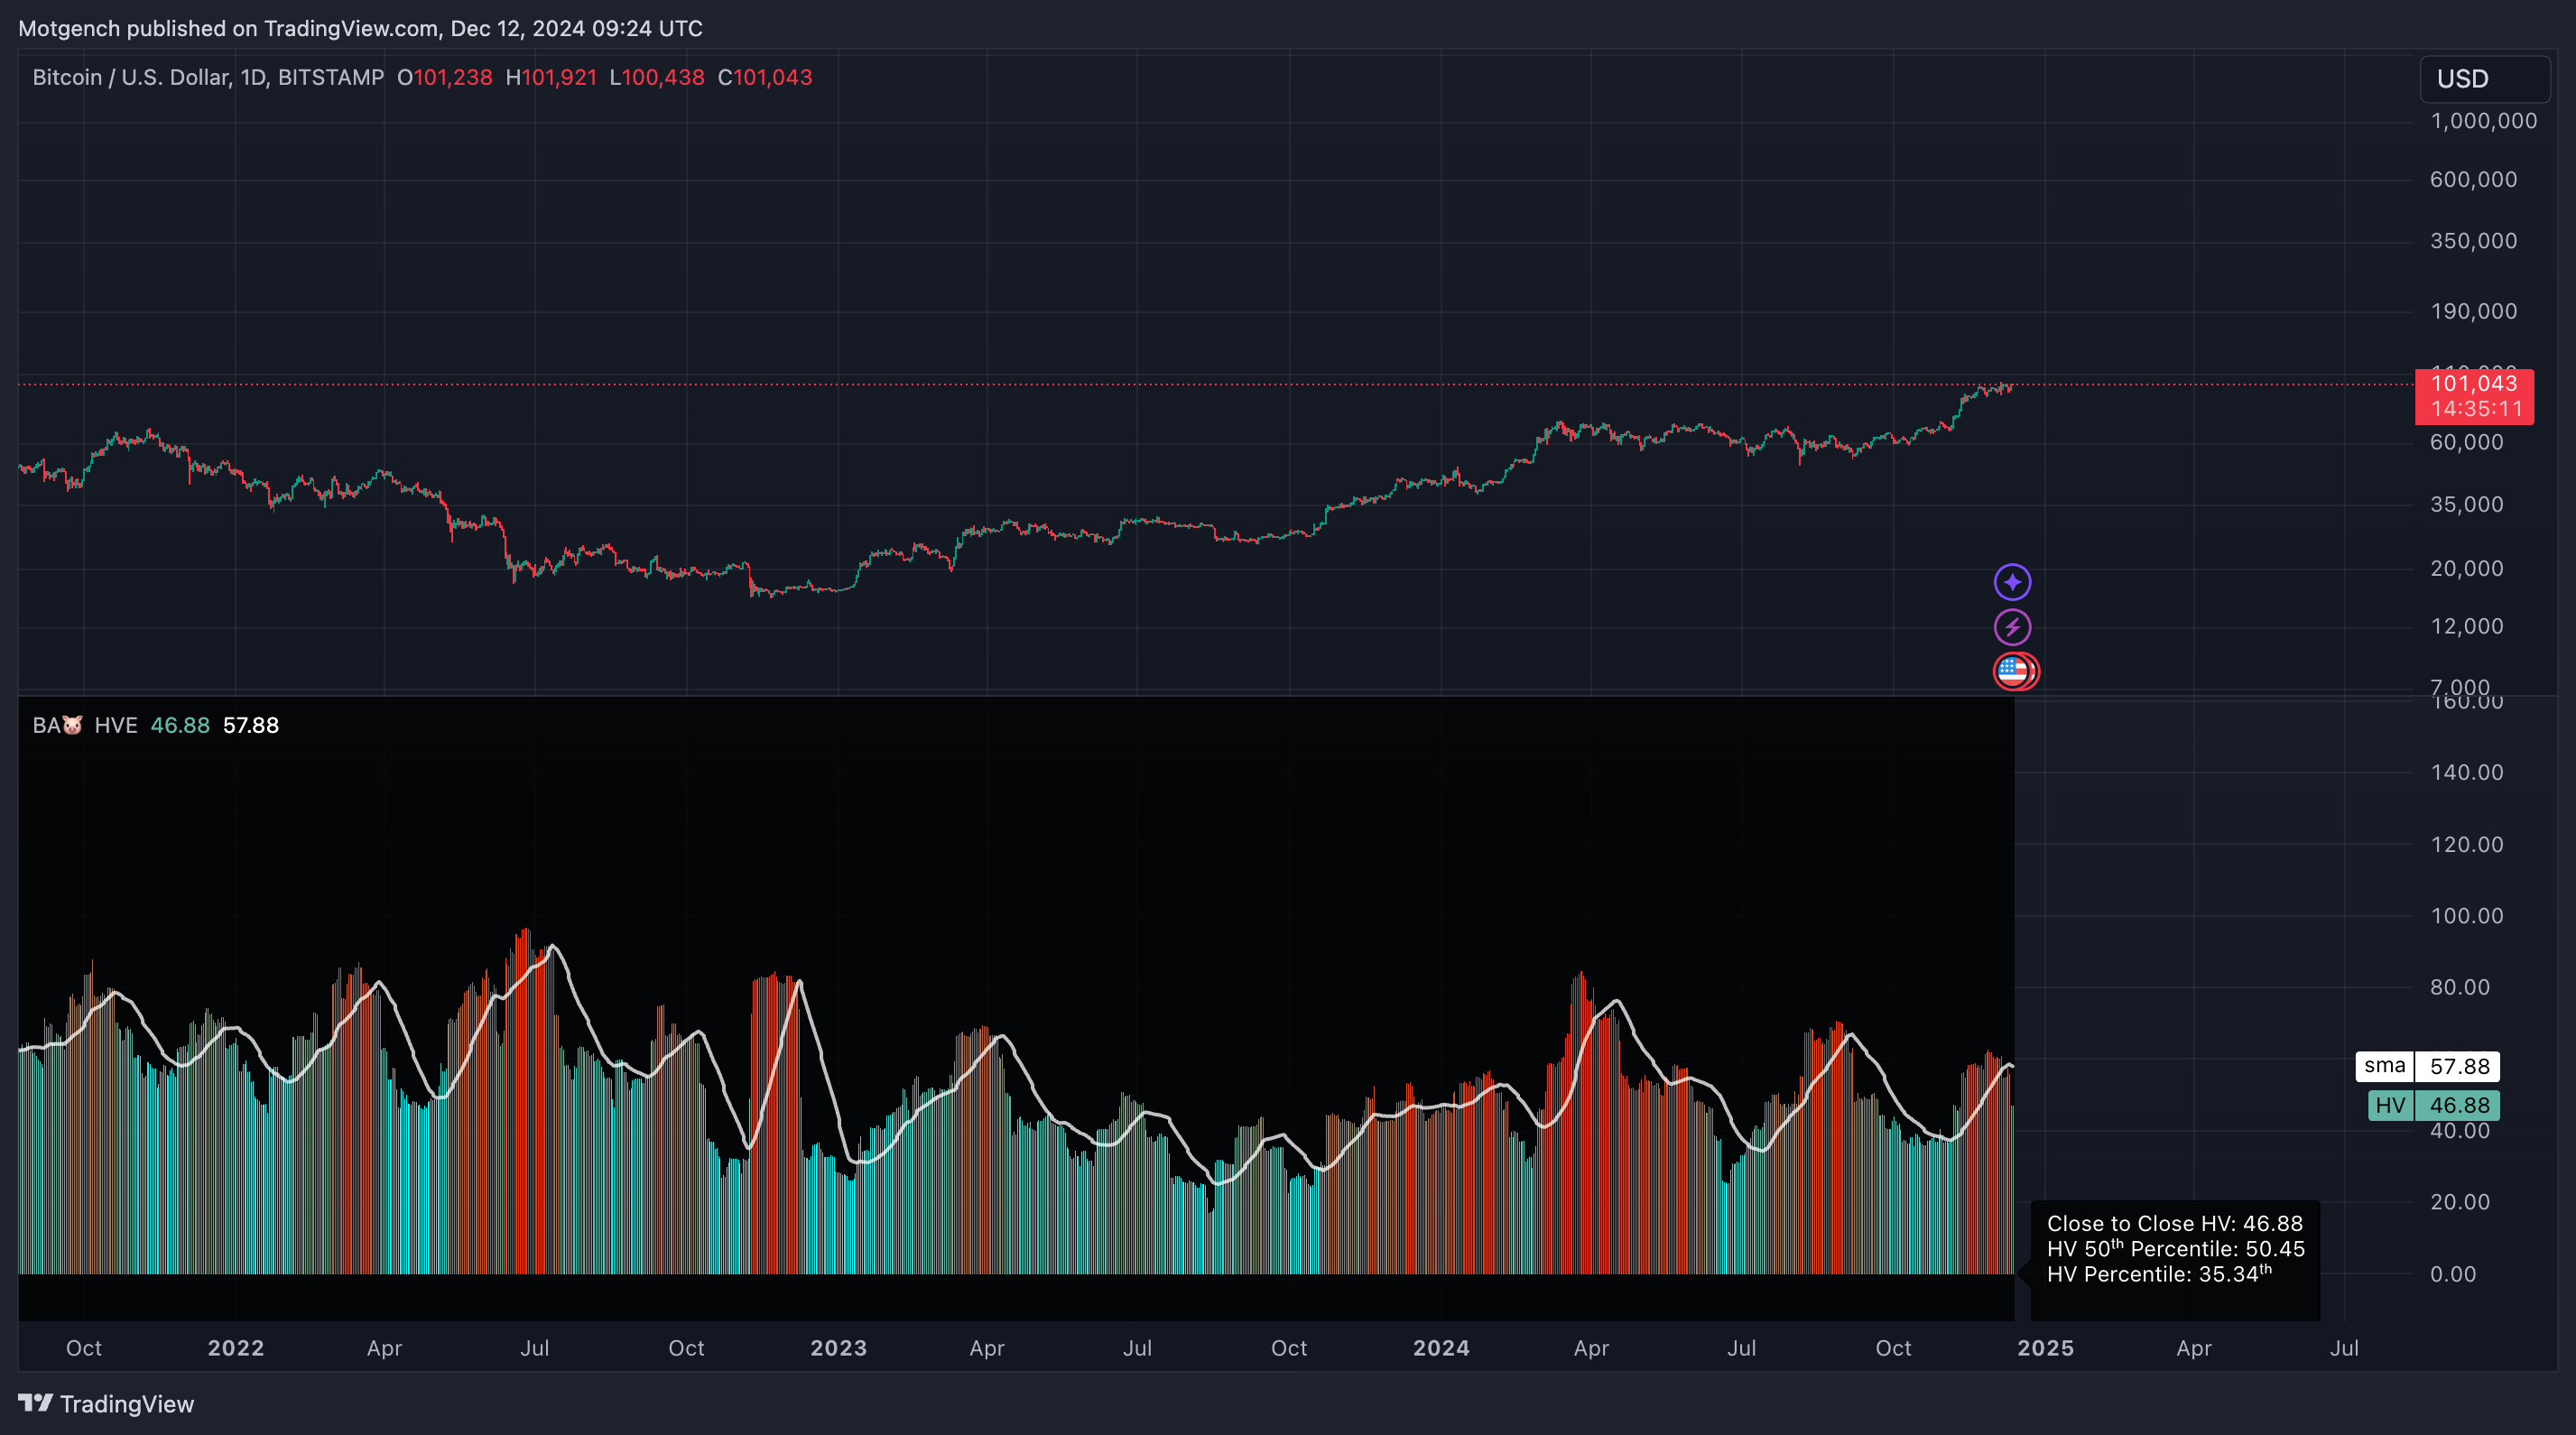Image resolution: width=2576 pixels, height=1435 pixels.
Task: Click the purple lightning bolt event icon
Action: 2012,627
